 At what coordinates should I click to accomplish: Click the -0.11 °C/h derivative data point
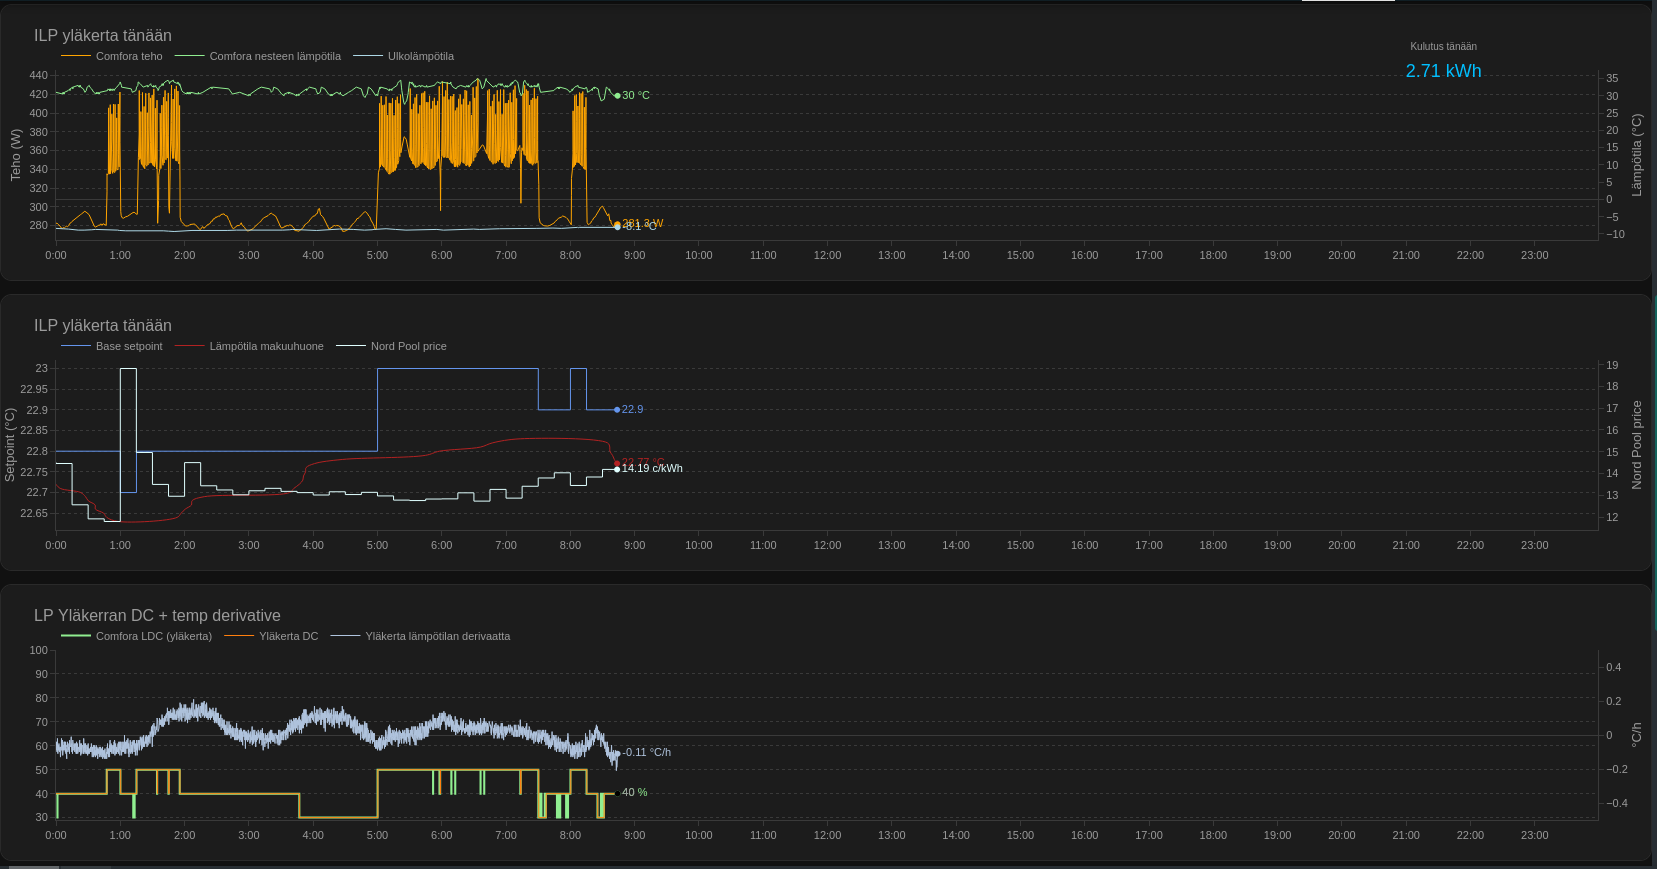618,753
